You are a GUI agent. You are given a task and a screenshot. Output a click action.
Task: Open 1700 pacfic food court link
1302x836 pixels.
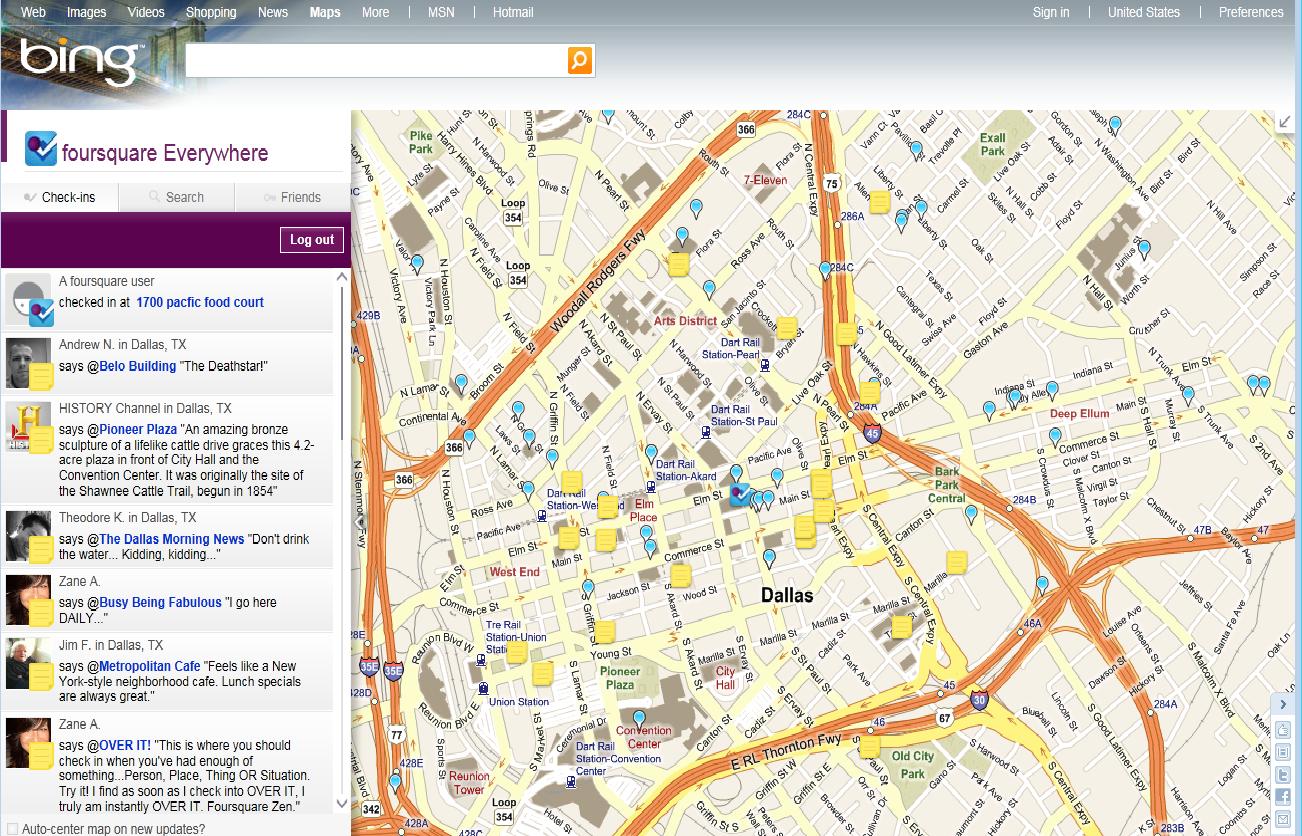200,302
